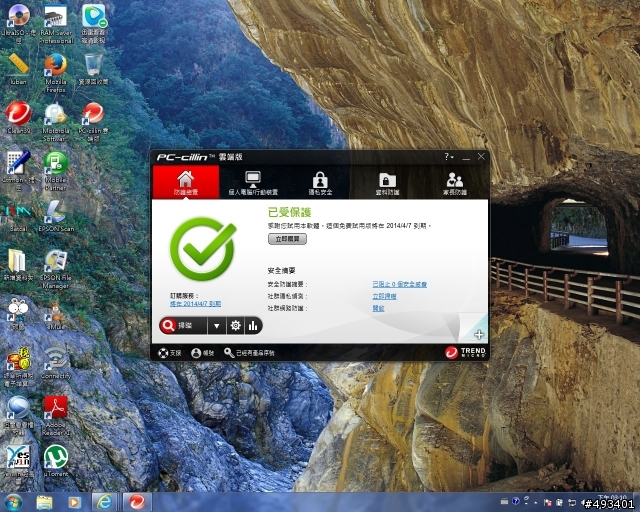Open Mobile Partner desktop shortcut
The width and height of the screenshot is (640, 512).
tap(56, 170)
